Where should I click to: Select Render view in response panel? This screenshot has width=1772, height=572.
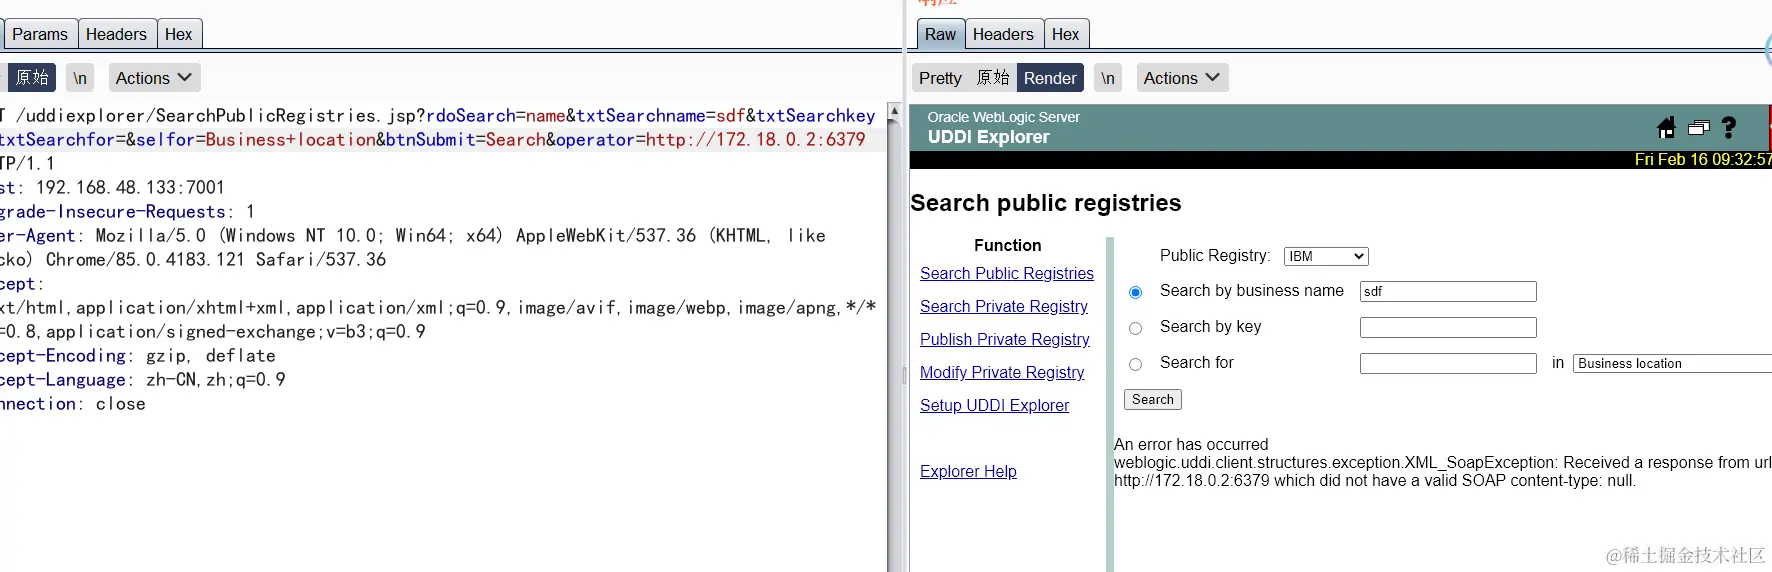coord(1050,78)
